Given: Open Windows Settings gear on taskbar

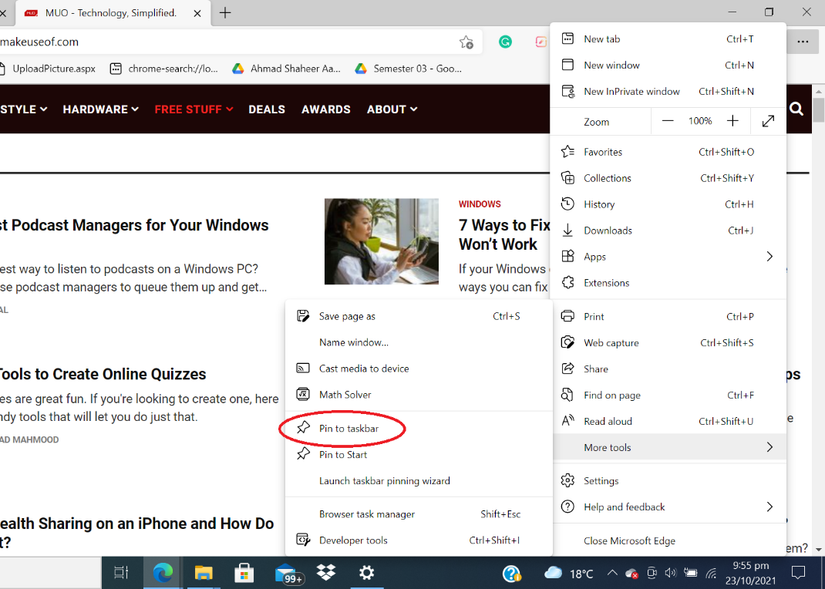Looking at the screenshot, I should 367,573.
